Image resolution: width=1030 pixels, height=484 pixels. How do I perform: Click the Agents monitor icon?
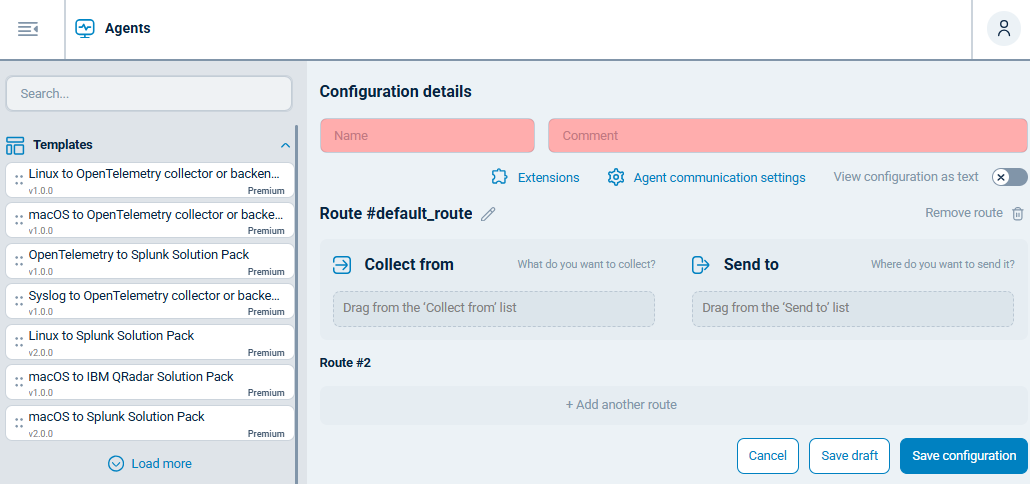pos(85,29)
